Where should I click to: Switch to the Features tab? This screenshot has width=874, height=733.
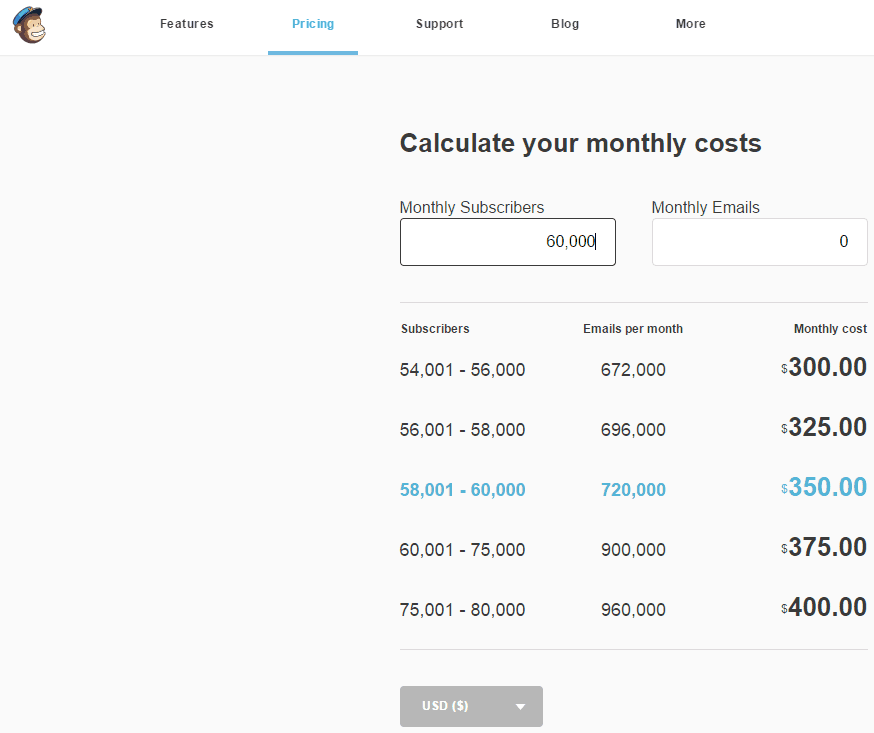pos(186,24)
